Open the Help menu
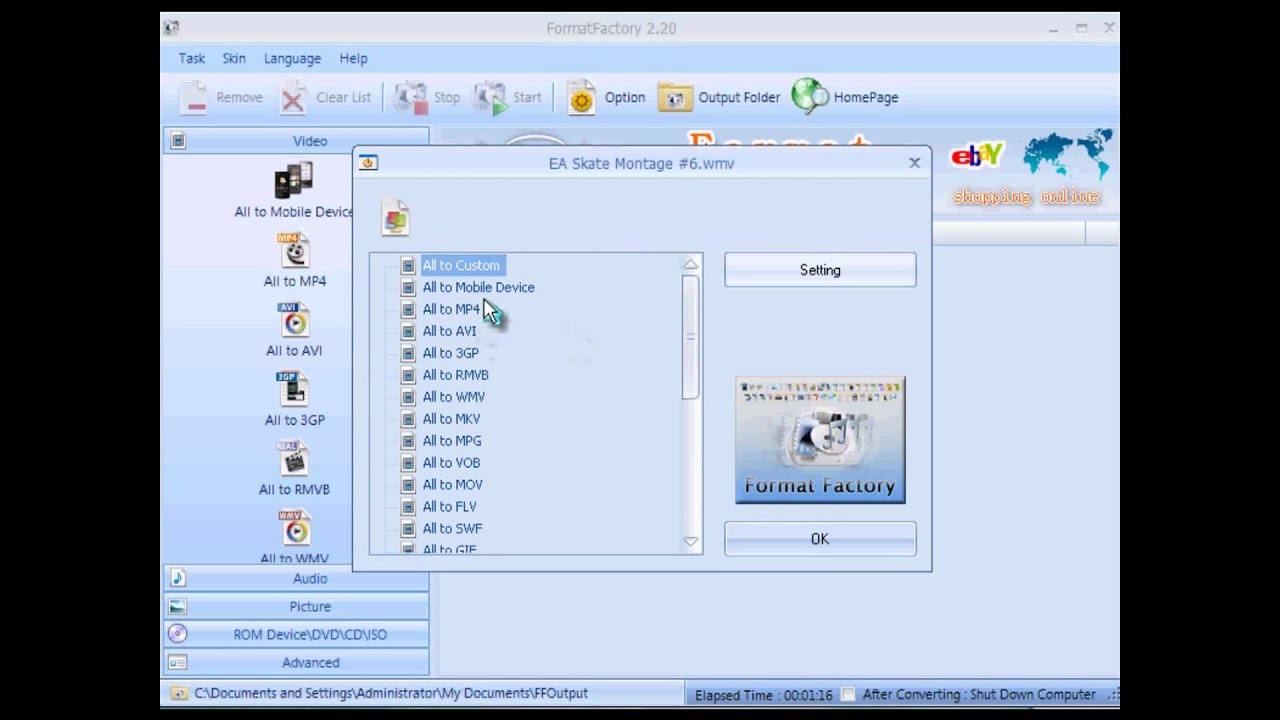This screenshot has width=1280, height=720. click(353, 59)
